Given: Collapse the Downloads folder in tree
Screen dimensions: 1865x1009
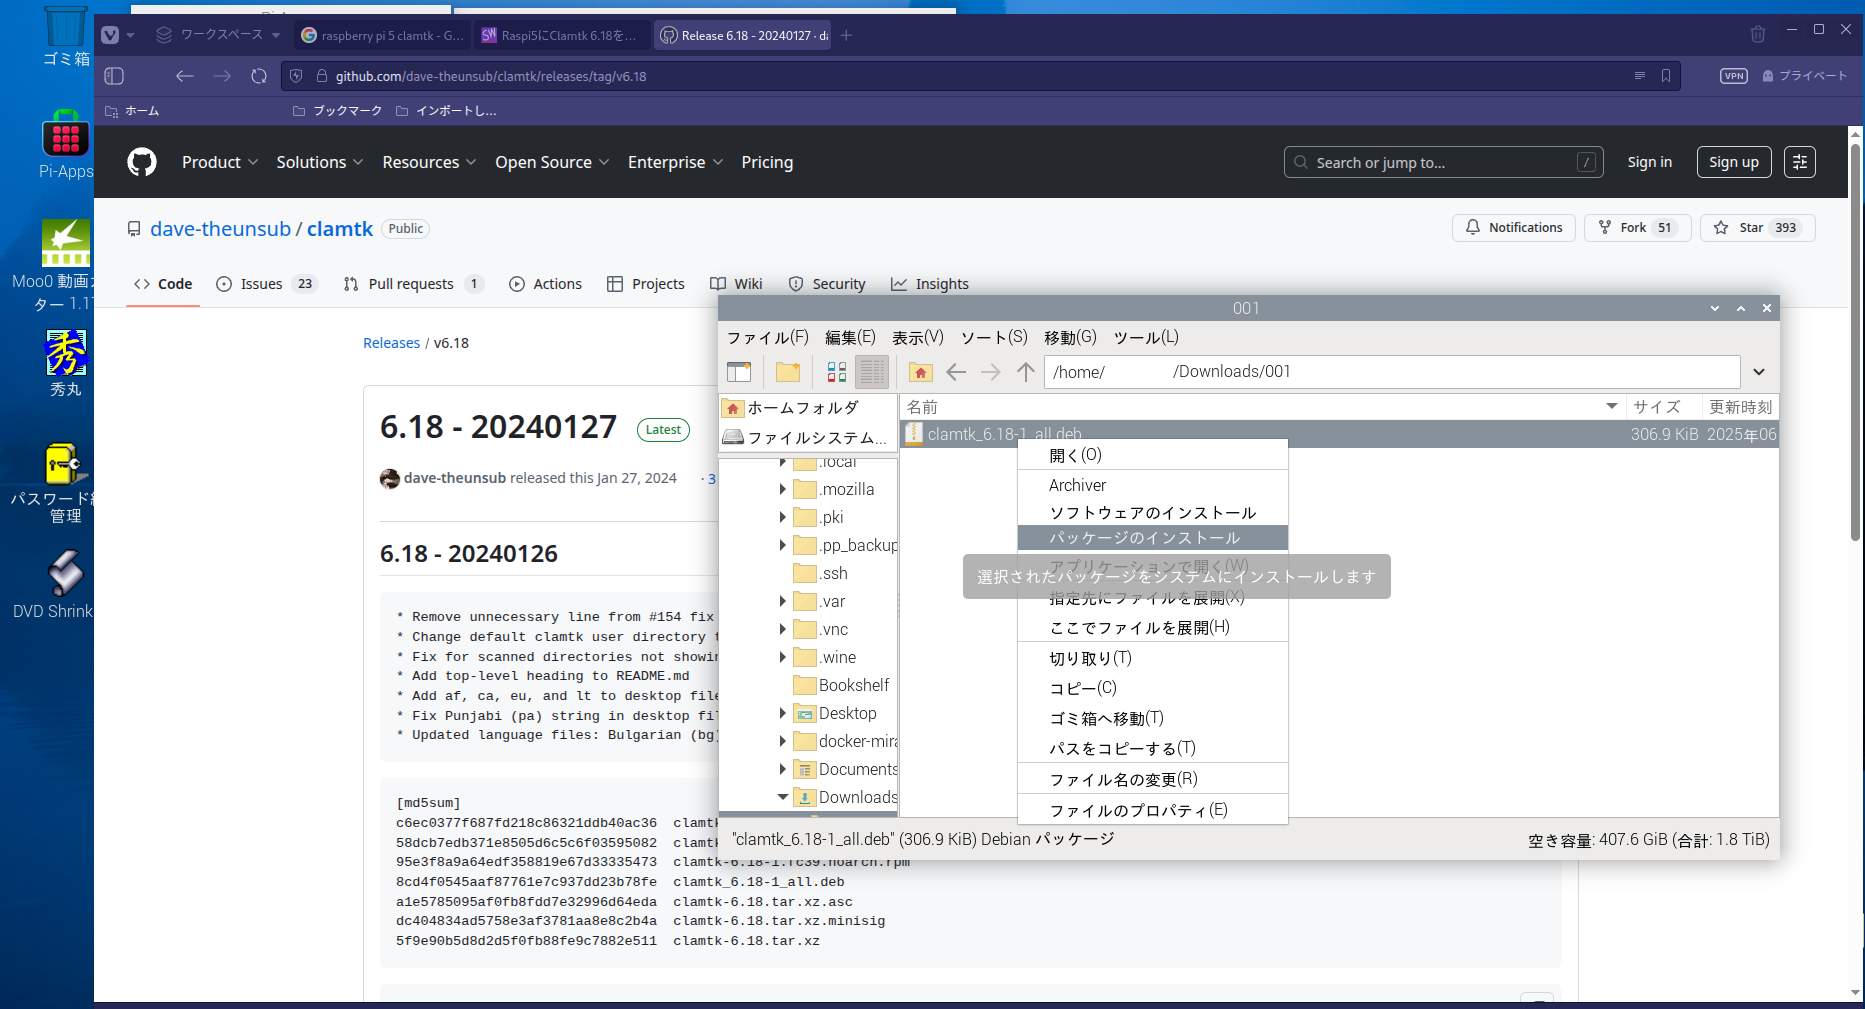Looking at the screenshot, I should [x=783, y=797].
